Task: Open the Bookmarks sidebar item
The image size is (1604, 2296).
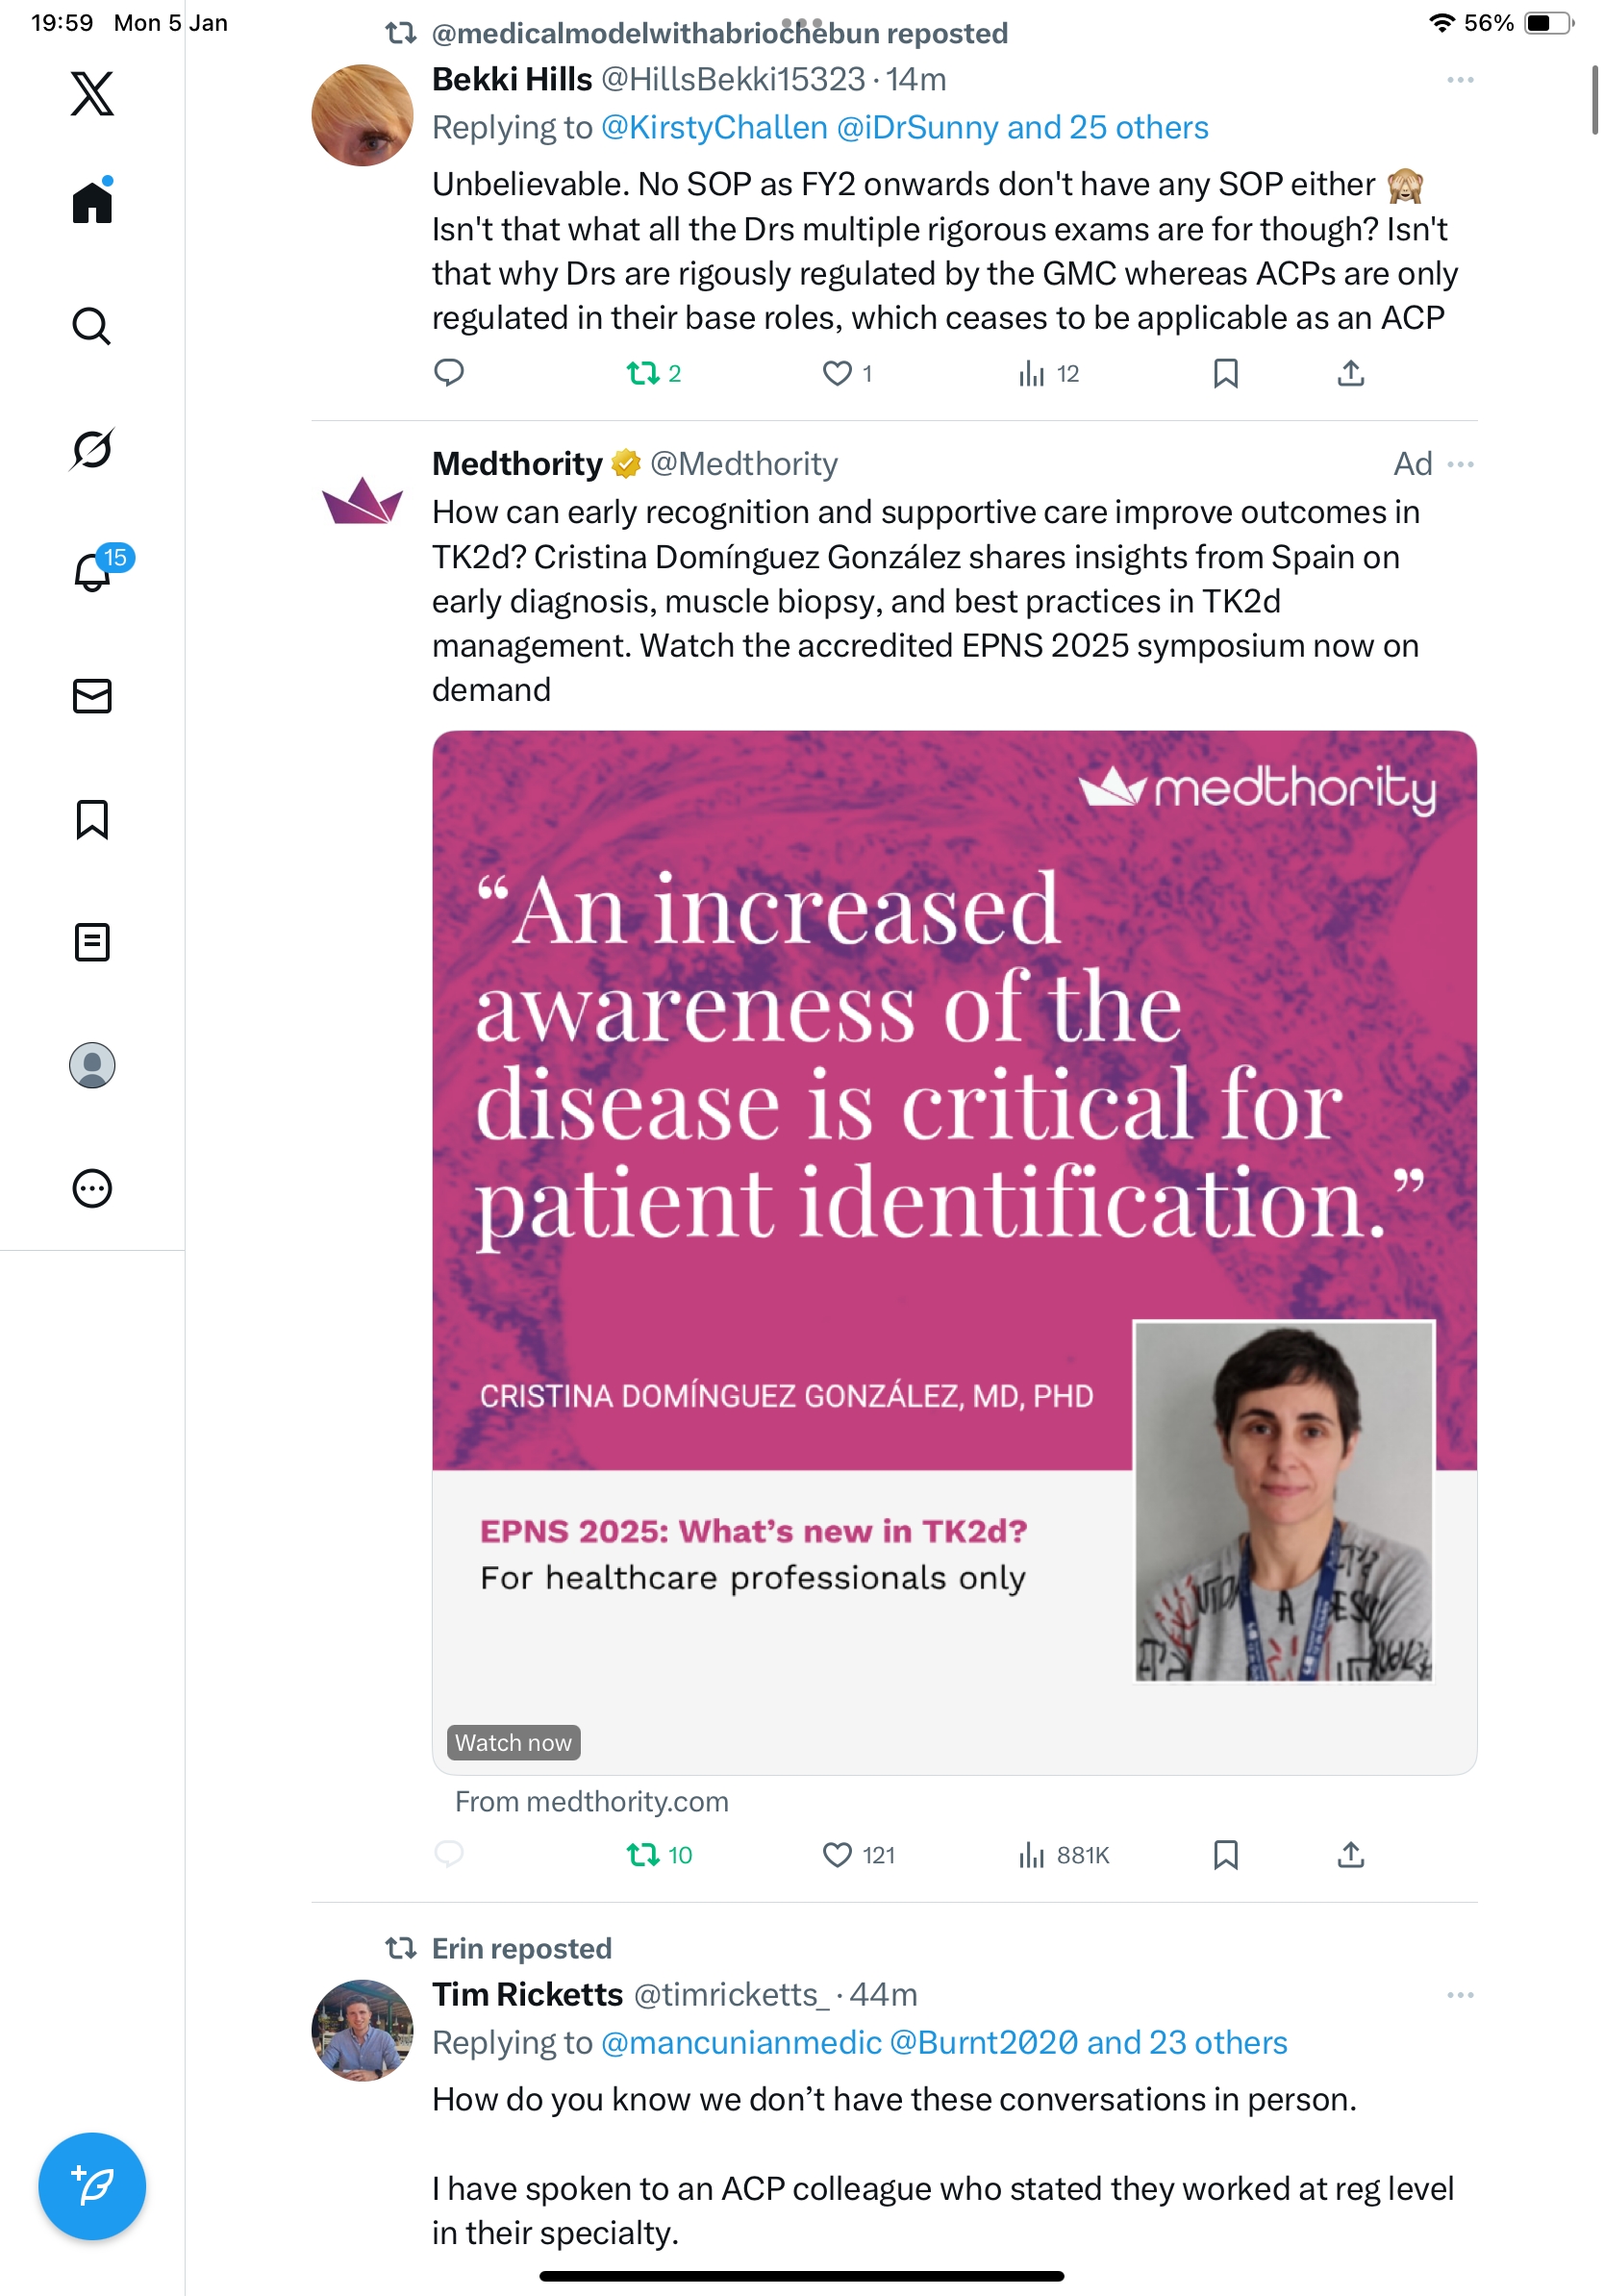Action: point(92,819)
